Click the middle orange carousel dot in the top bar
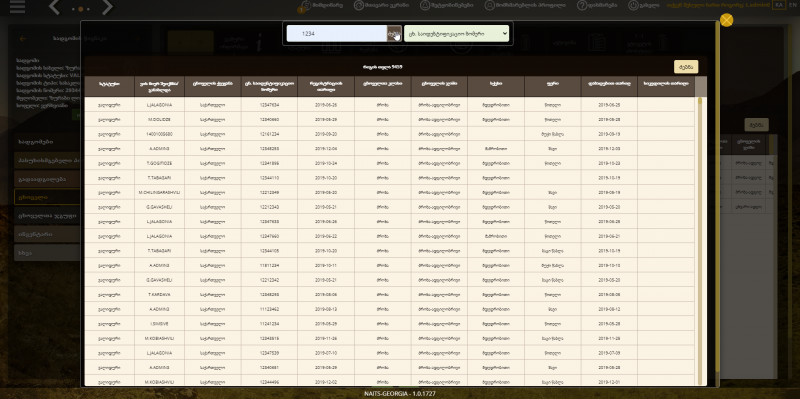This screenshot has width=800, height=399. click(x=81, y=9)
